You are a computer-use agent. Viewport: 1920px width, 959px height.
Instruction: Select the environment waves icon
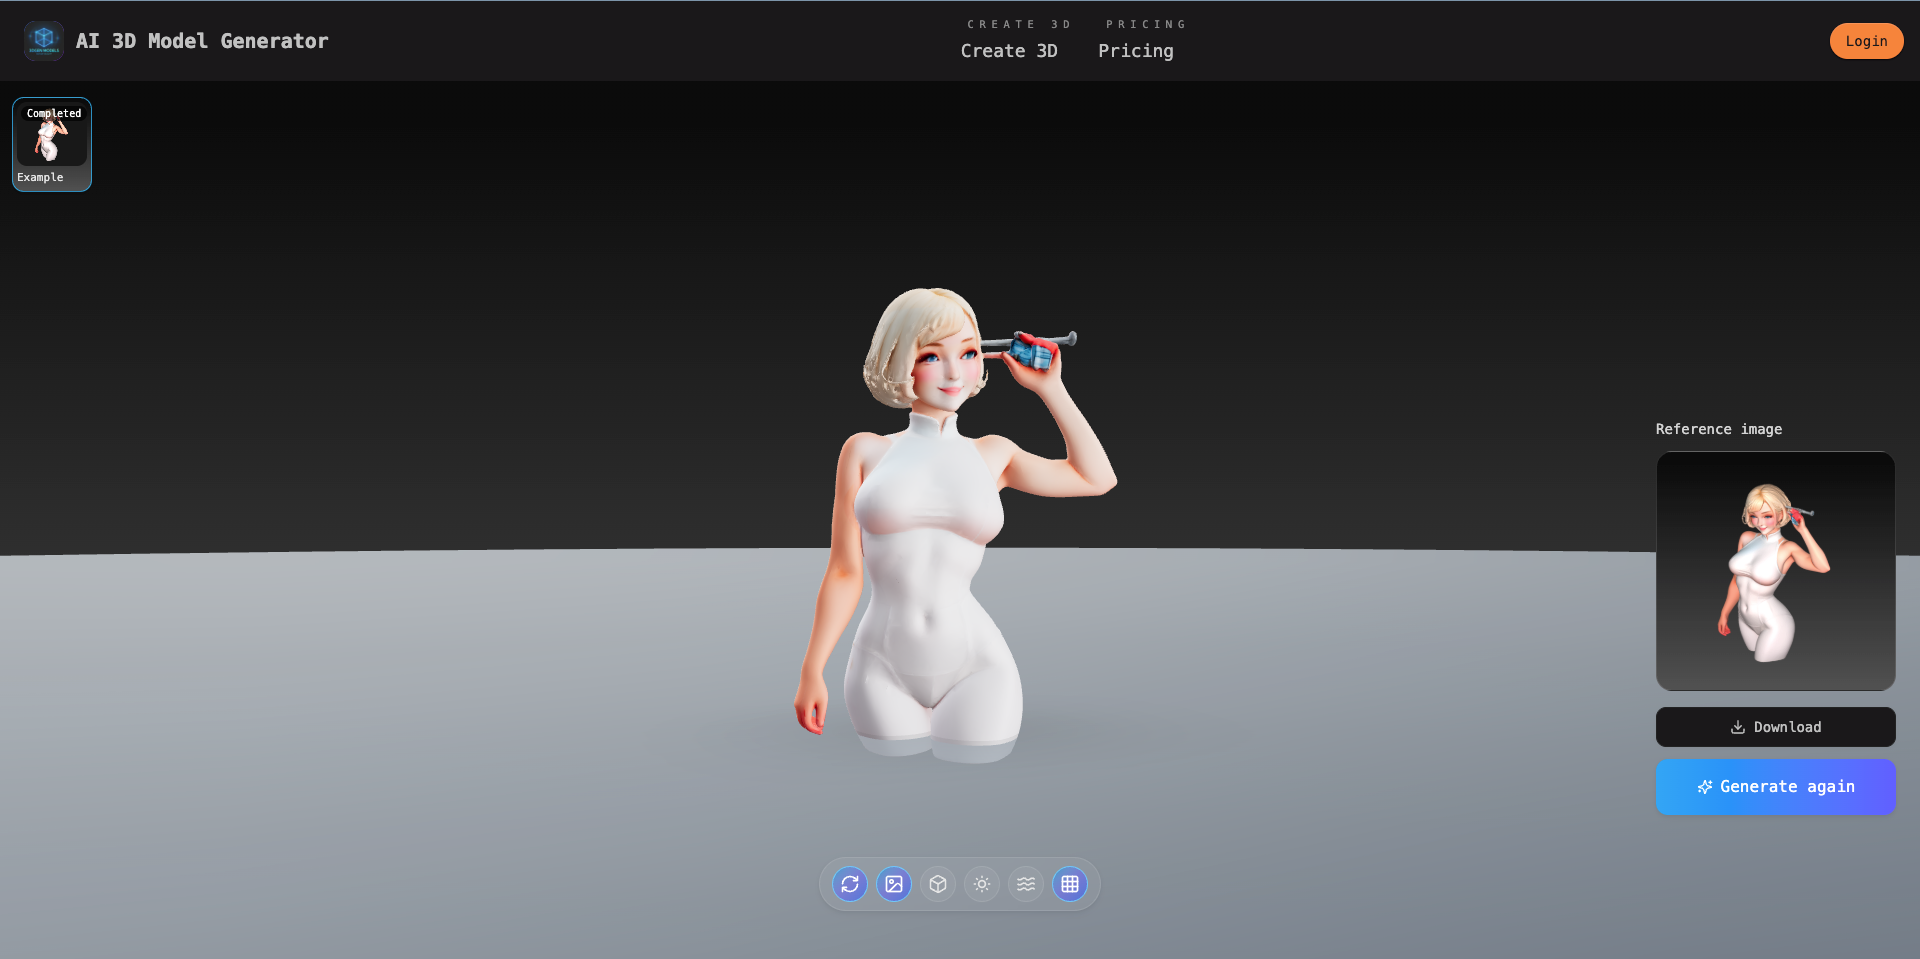click(1025, 884)
